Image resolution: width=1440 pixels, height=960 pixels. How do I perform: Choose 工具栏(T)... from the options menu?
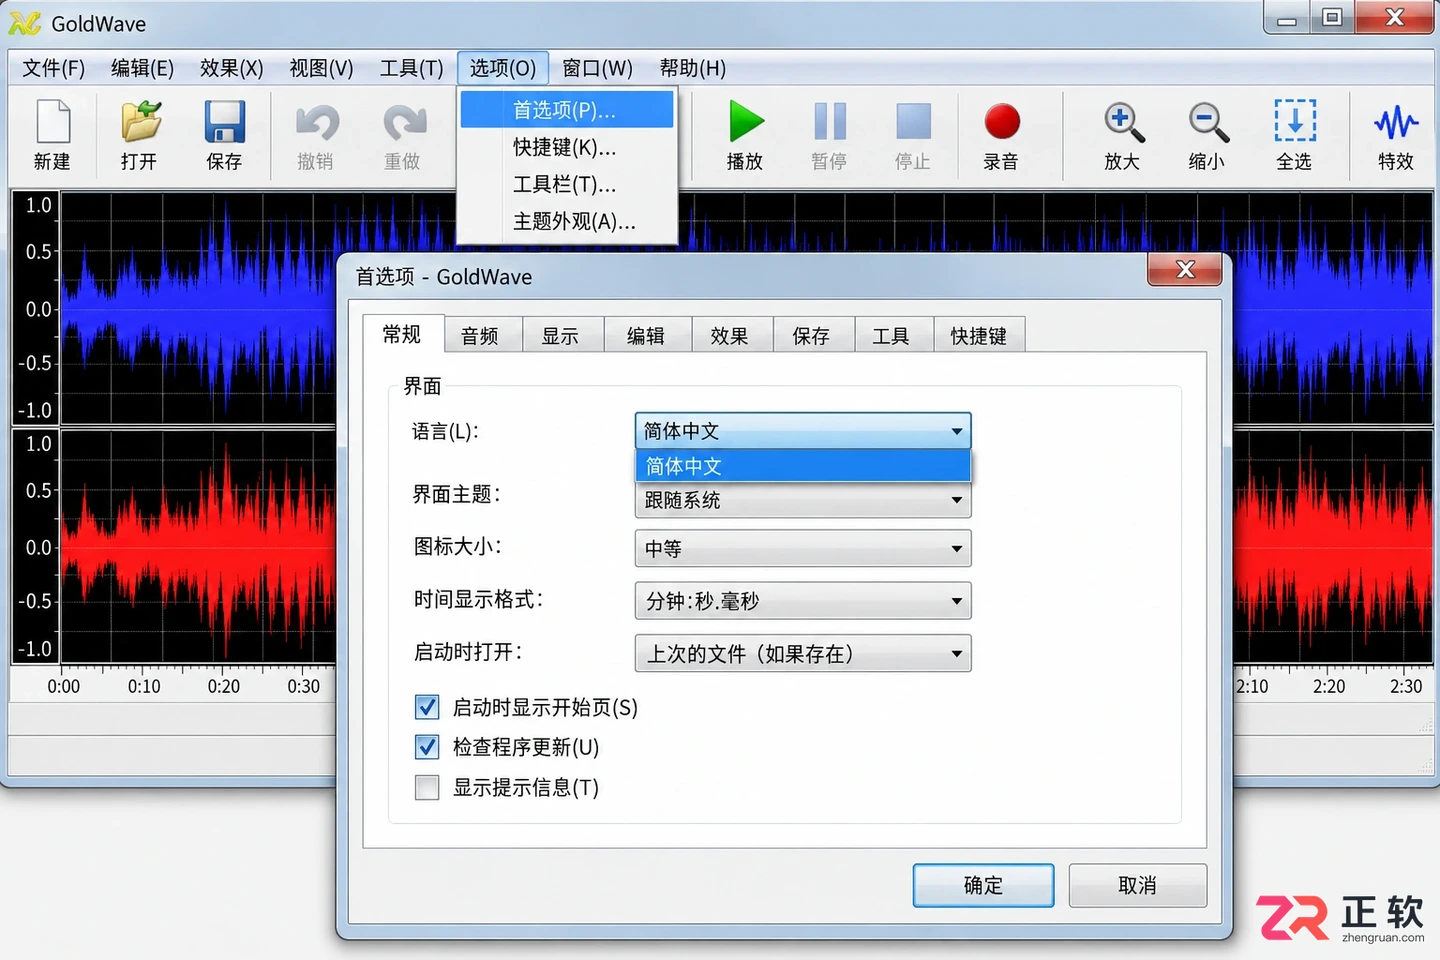tap(567, 185)
